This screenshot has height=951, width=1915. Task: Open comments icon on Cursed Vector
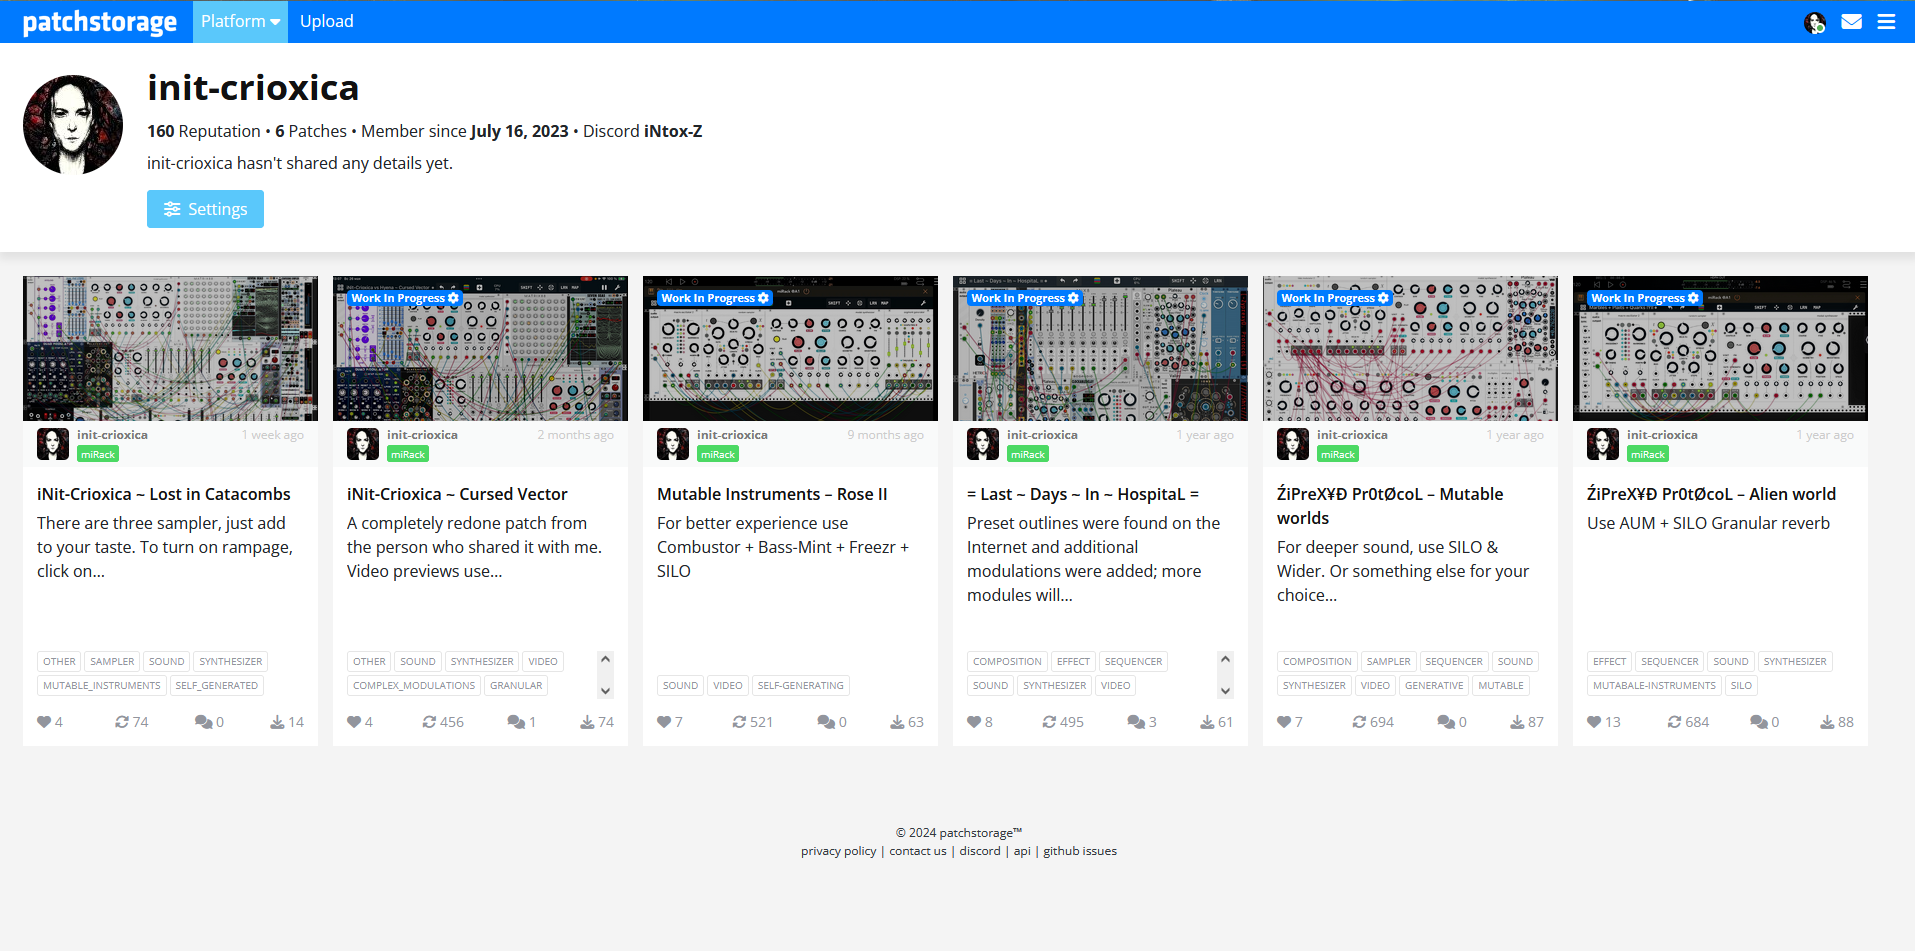516,722
